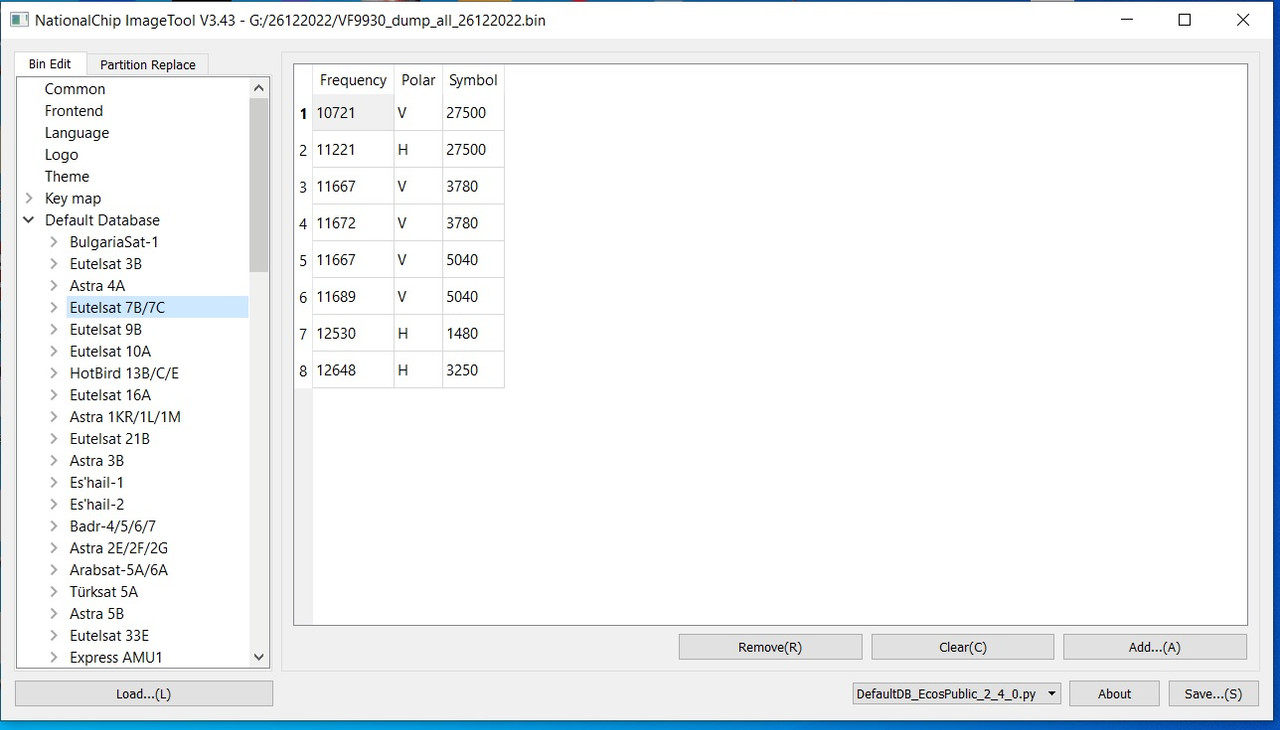Select symbol rate cell 3250

coord(473,371)
